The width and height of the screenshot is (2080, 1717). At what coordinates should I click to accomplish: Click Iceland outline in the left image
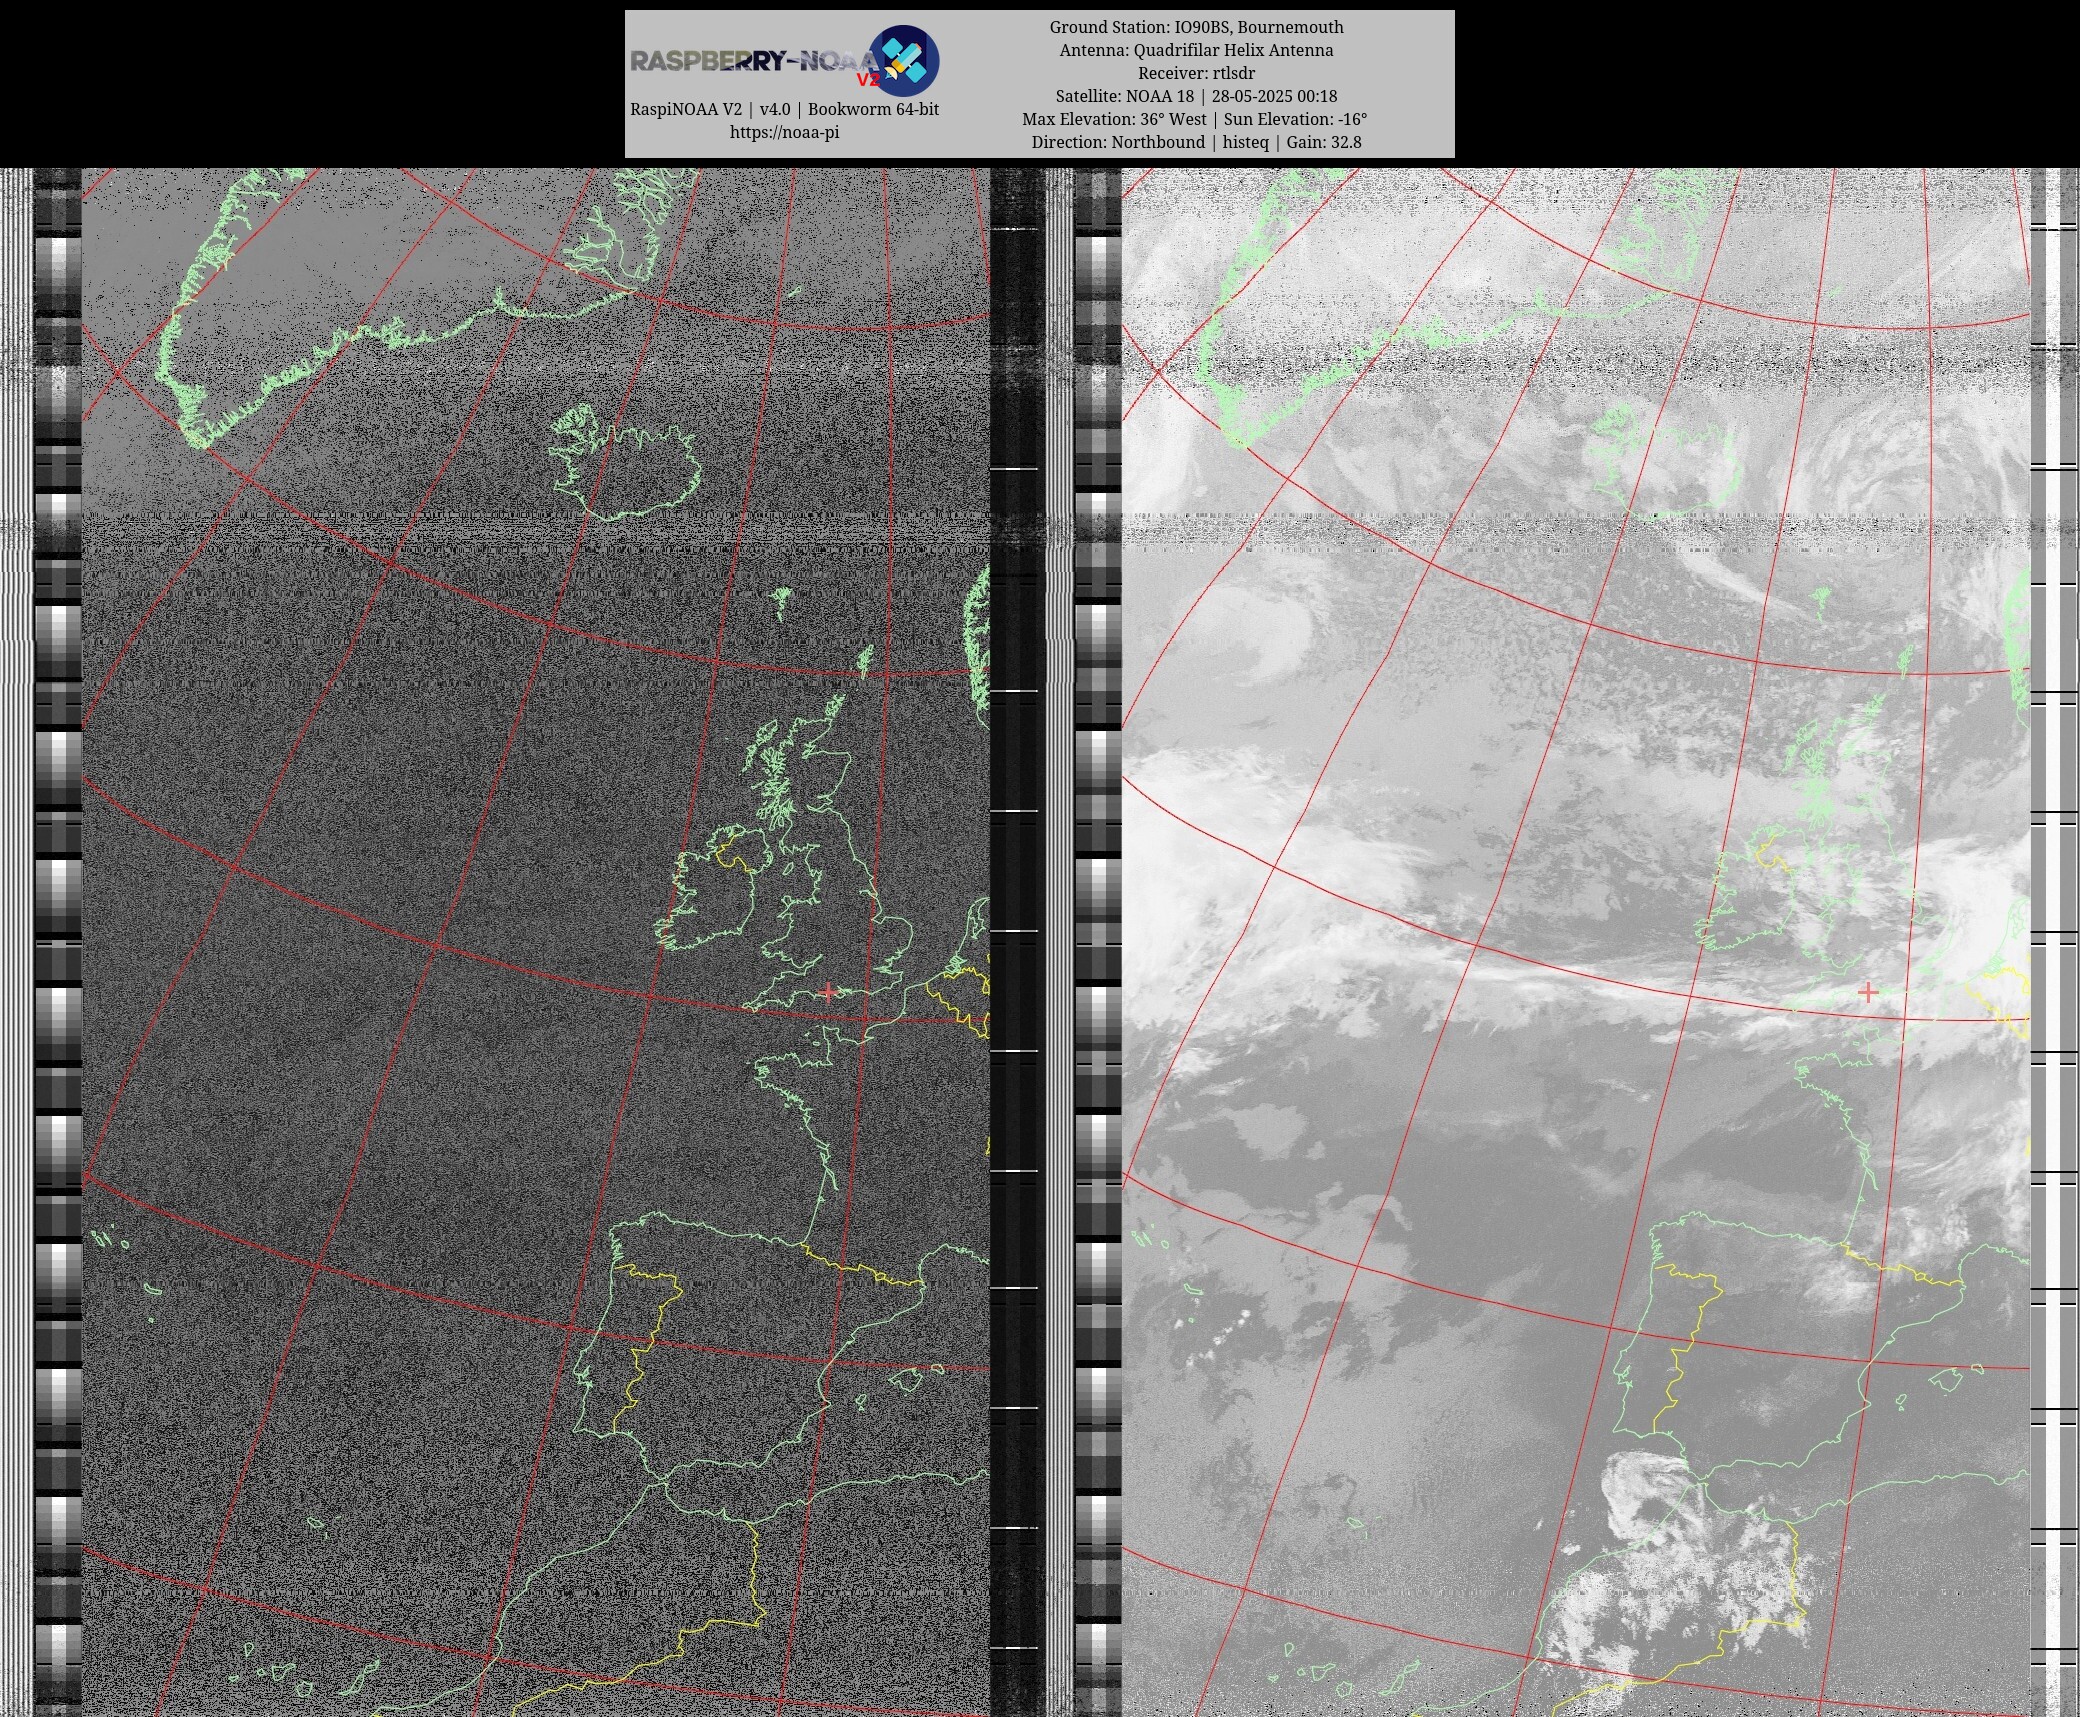coord(625,462)
